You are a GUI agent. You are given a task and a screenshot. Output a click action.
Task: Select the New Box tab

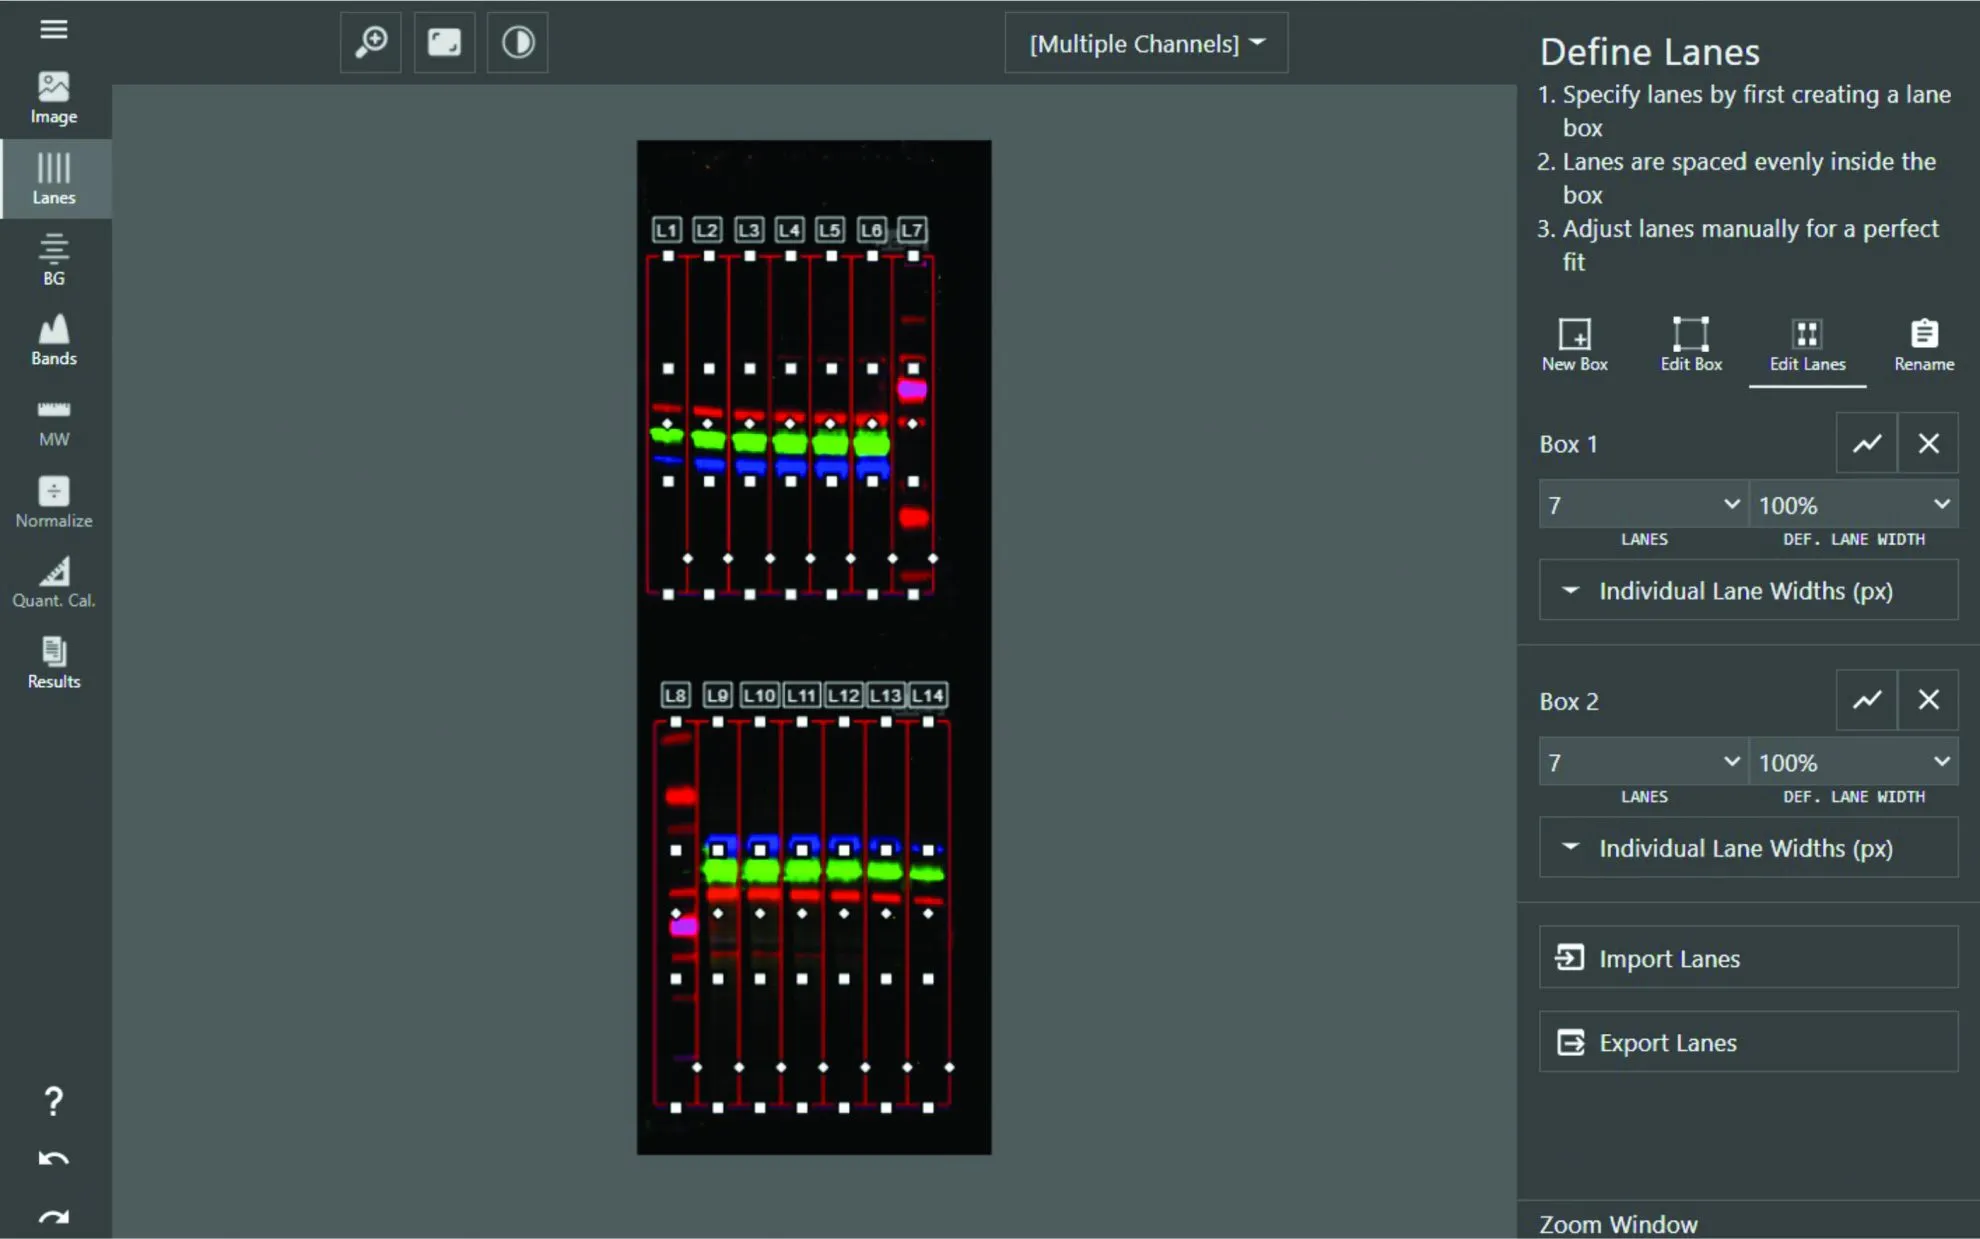(x=1575, y=344)
